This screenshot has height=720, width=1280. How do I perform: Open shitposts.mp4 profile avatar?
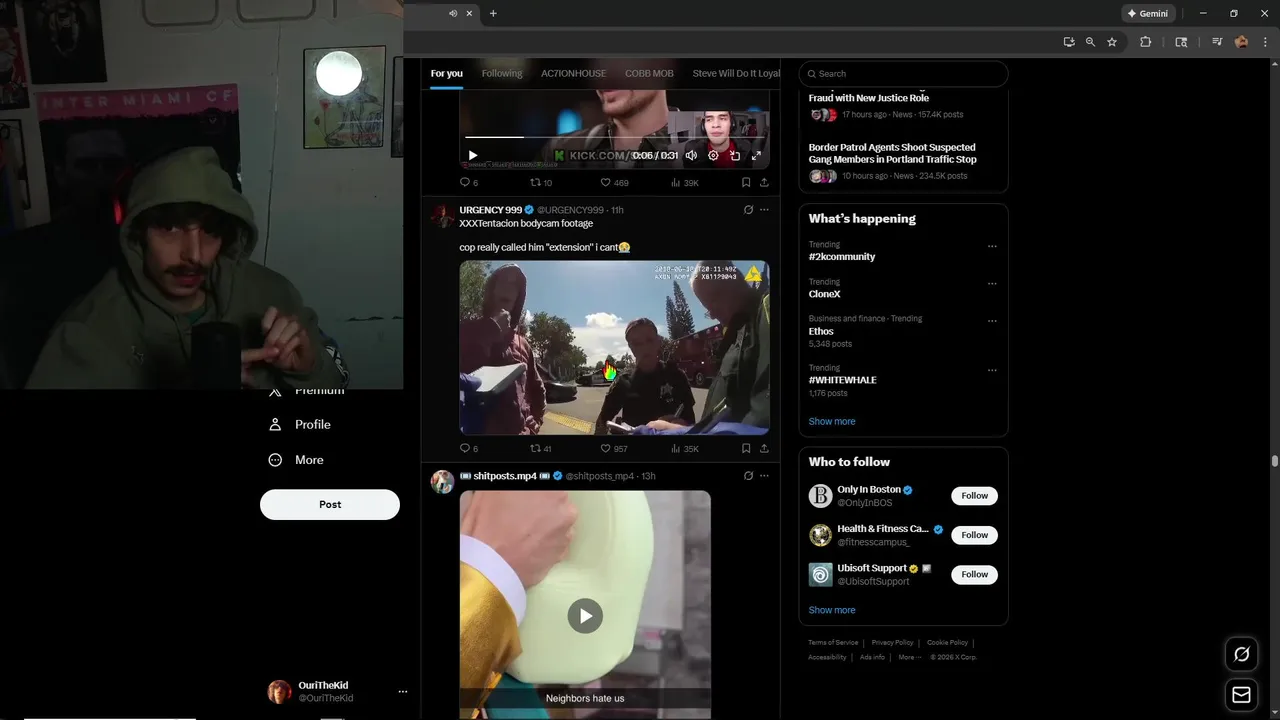click(x=442, y=482)
